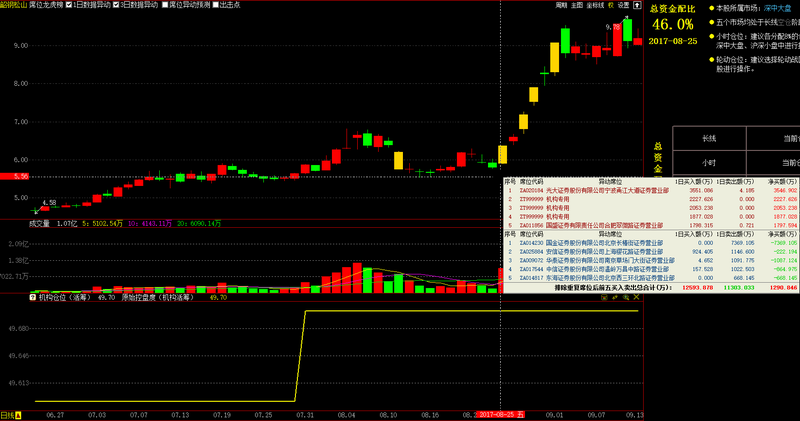Open the 设置 settings menu

(x=624, y=5)
